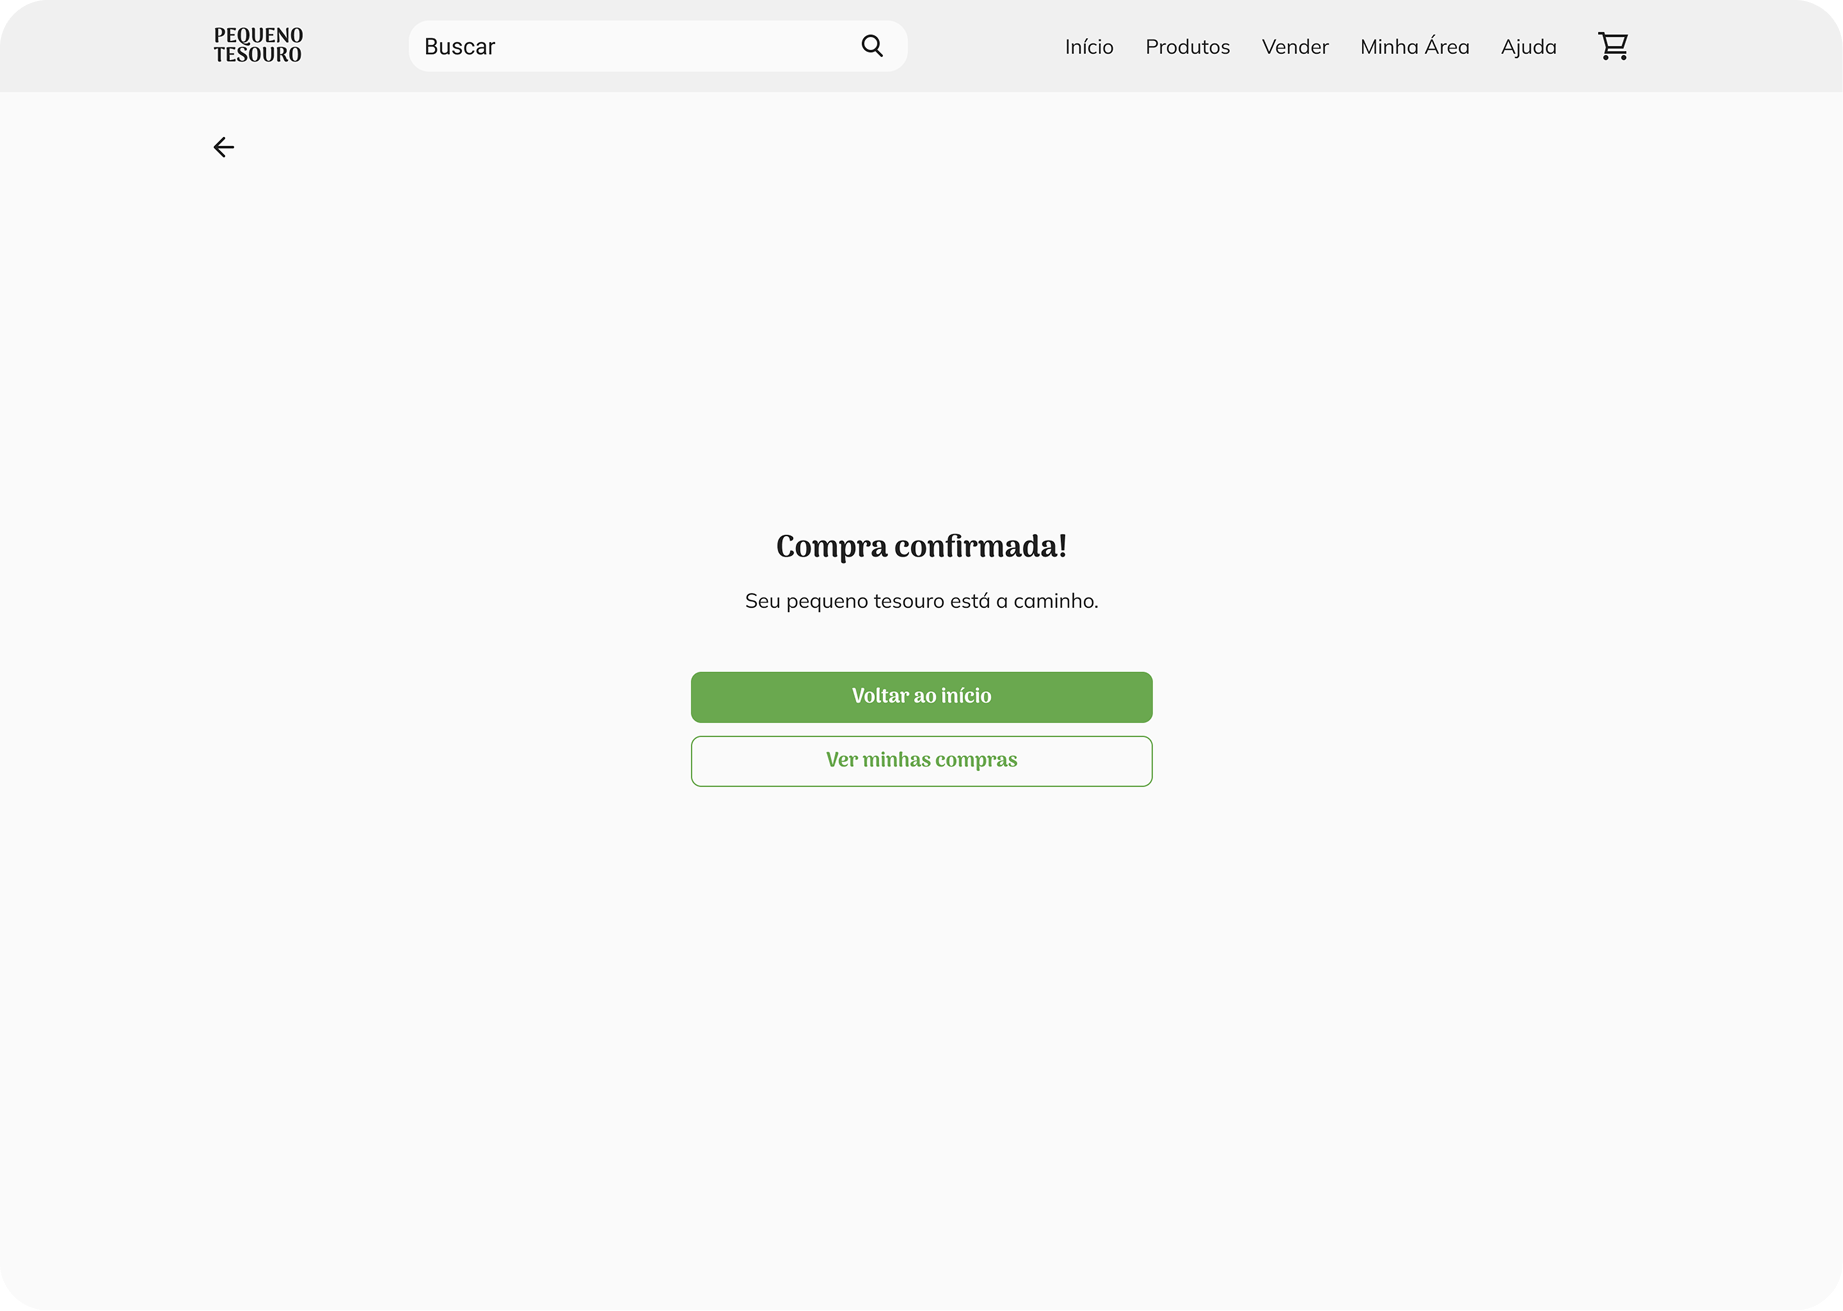Click inside the Buscar search field
The image size is (1843, 1311).
coord(630,46)
